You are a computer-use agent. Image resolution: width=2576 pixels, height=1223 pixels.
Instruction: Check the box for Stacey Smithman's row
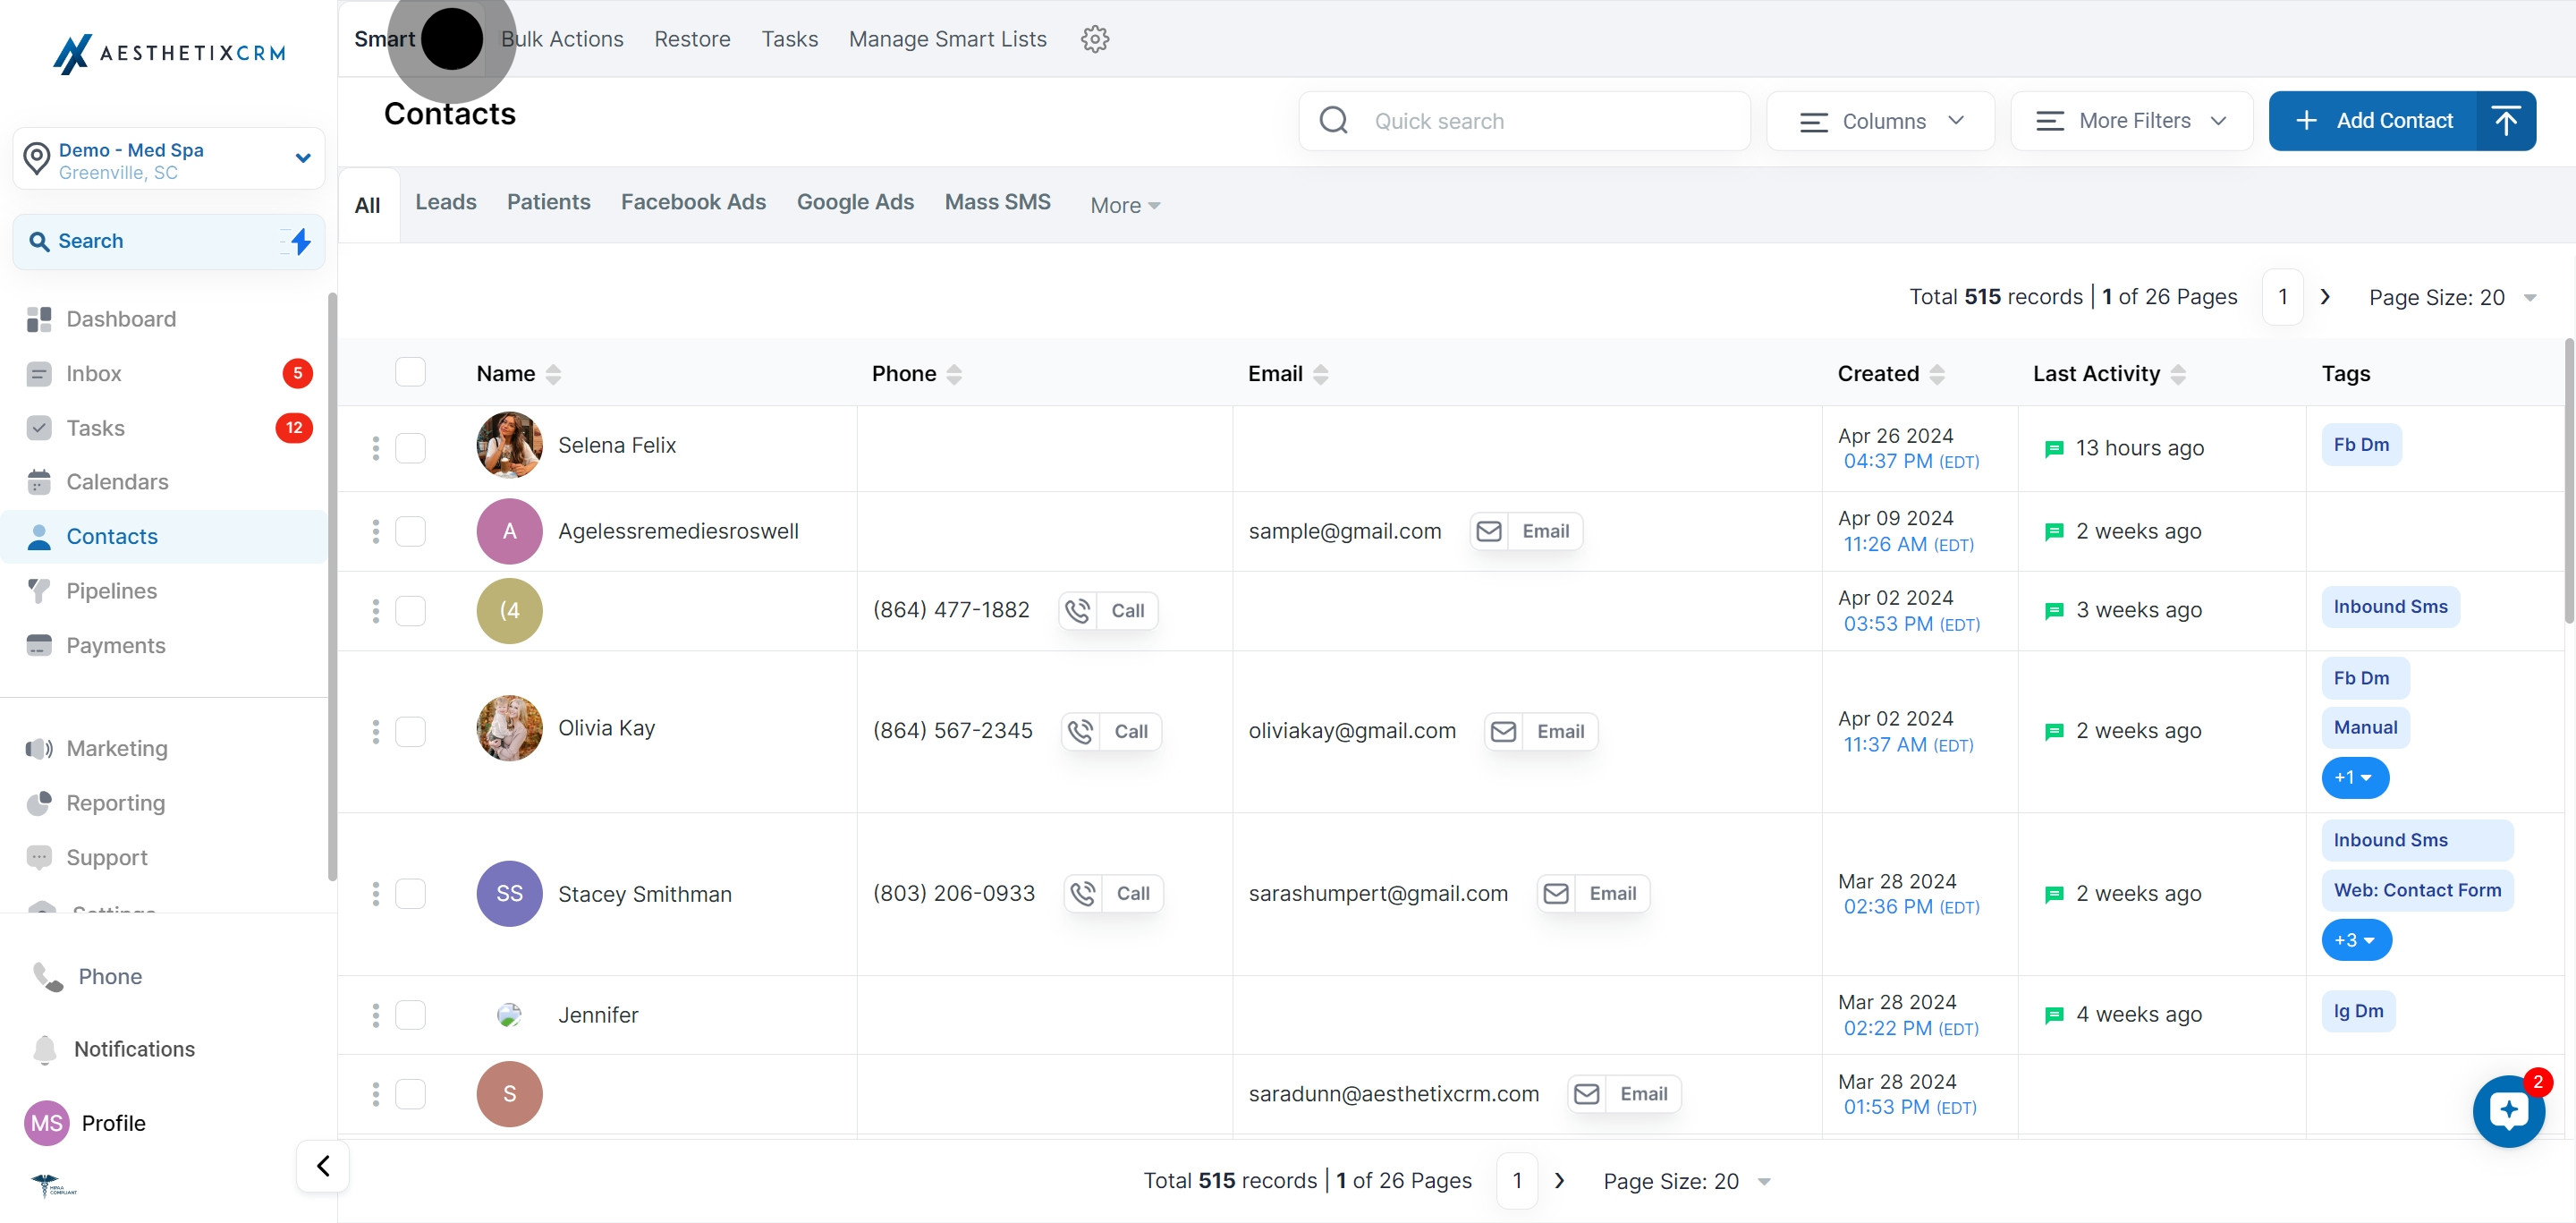tap(410, 893)
